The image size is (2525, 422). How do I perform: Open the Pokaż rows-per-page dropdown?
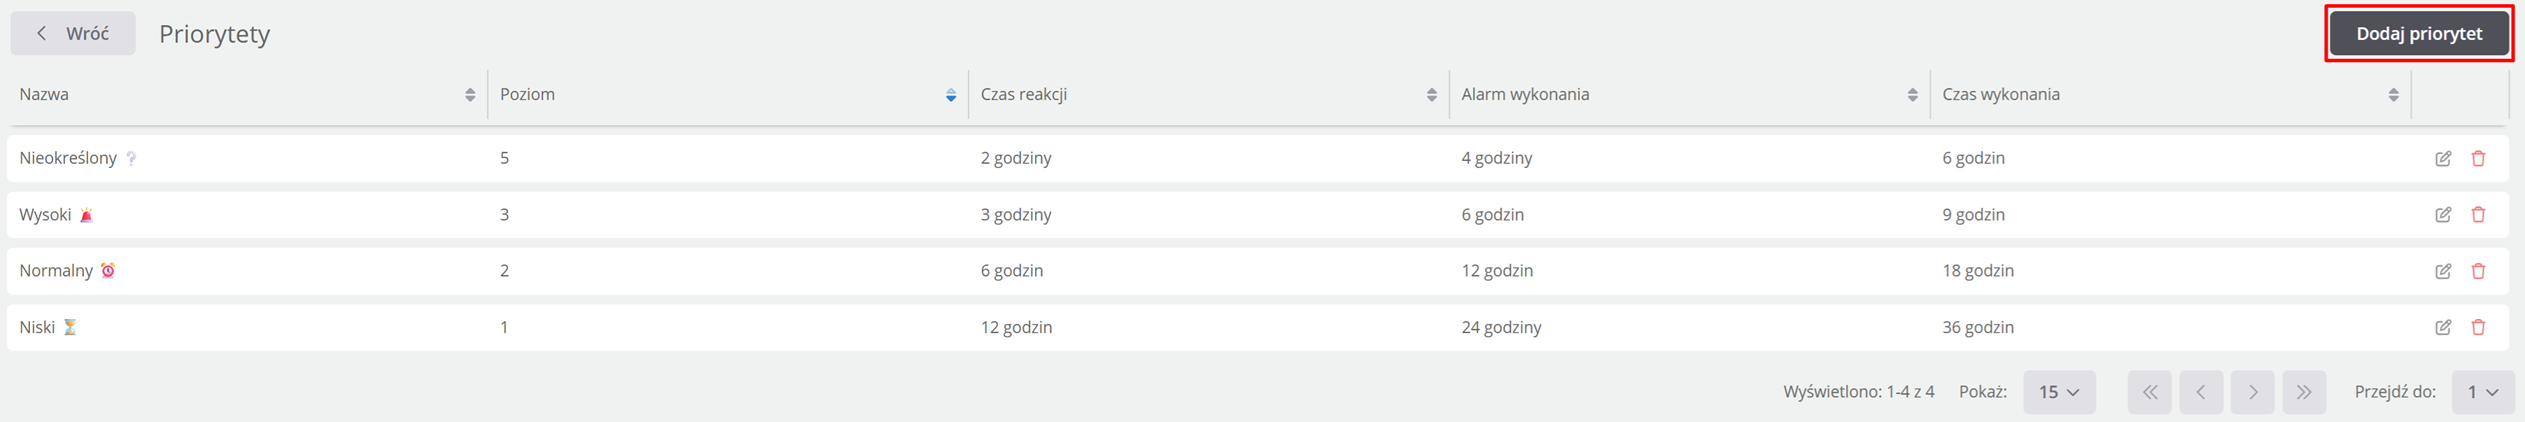pyautogui.click(x=2059, y=392)
